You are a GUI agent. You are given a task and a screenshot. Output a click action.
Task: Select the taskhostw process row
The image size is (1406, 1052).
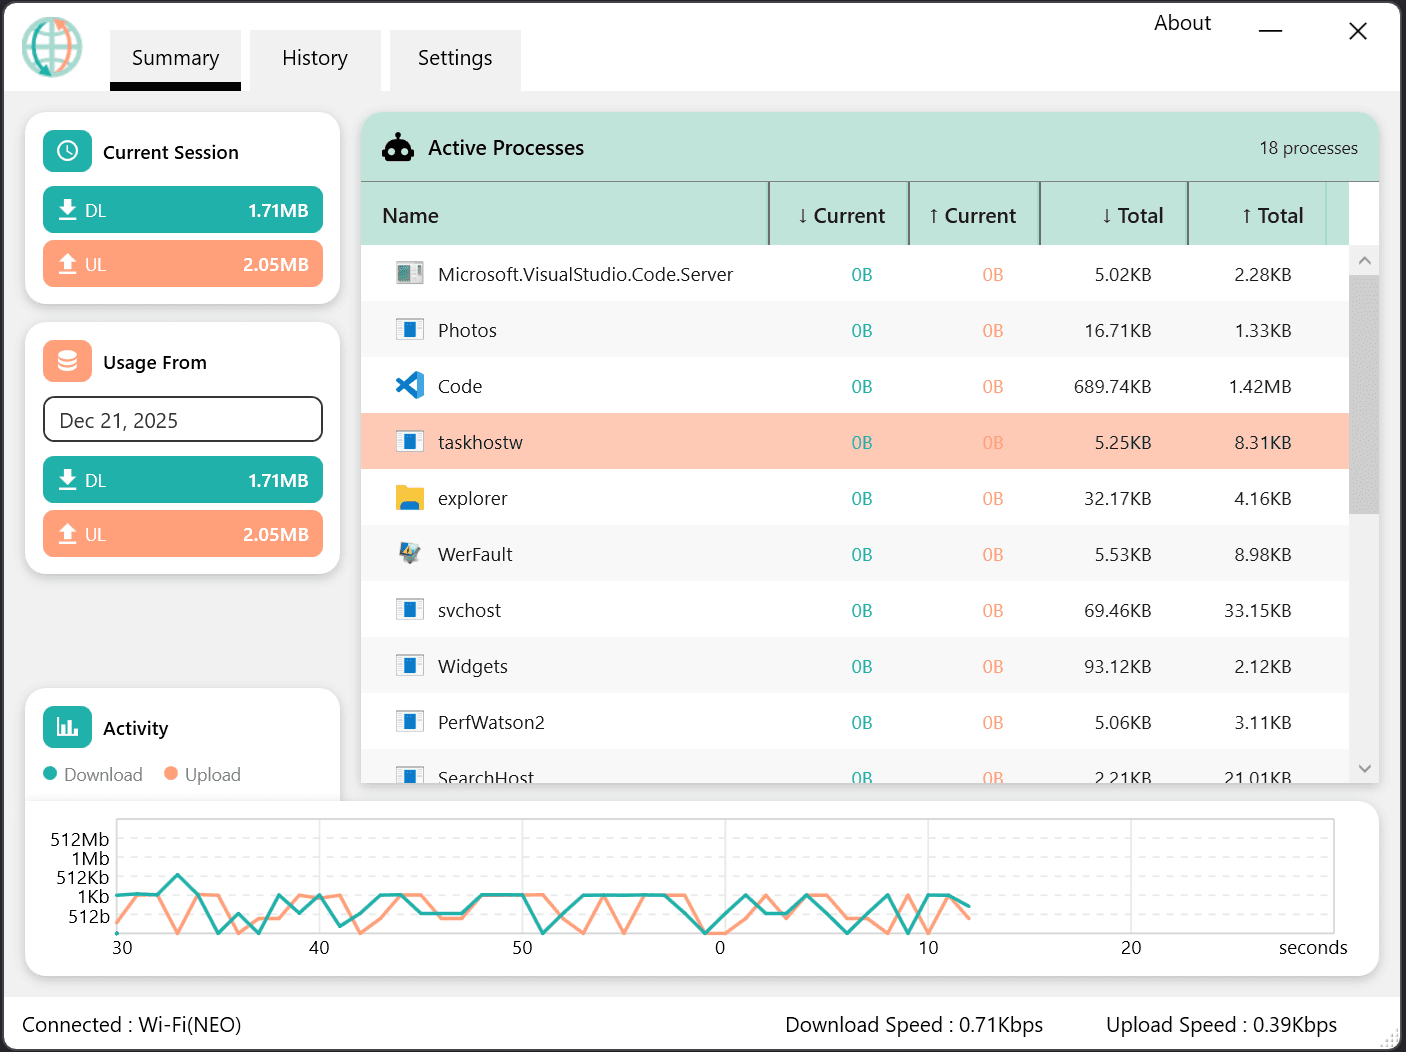point(700,441)
